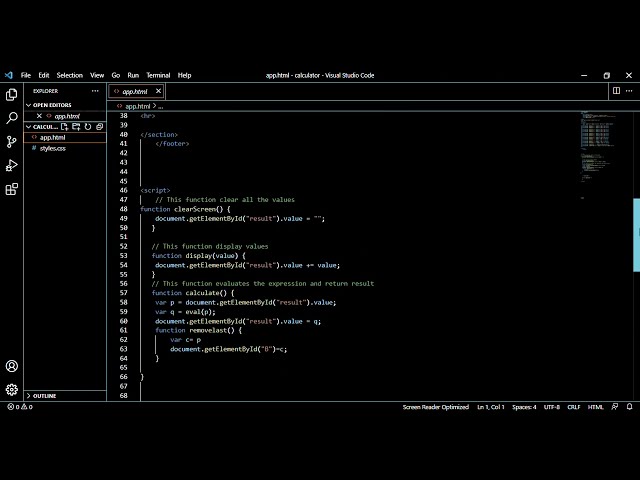Collapse all folders in explorer icon
The width and height of the screenshot is (640, 480).
click(x=99, y=127)
